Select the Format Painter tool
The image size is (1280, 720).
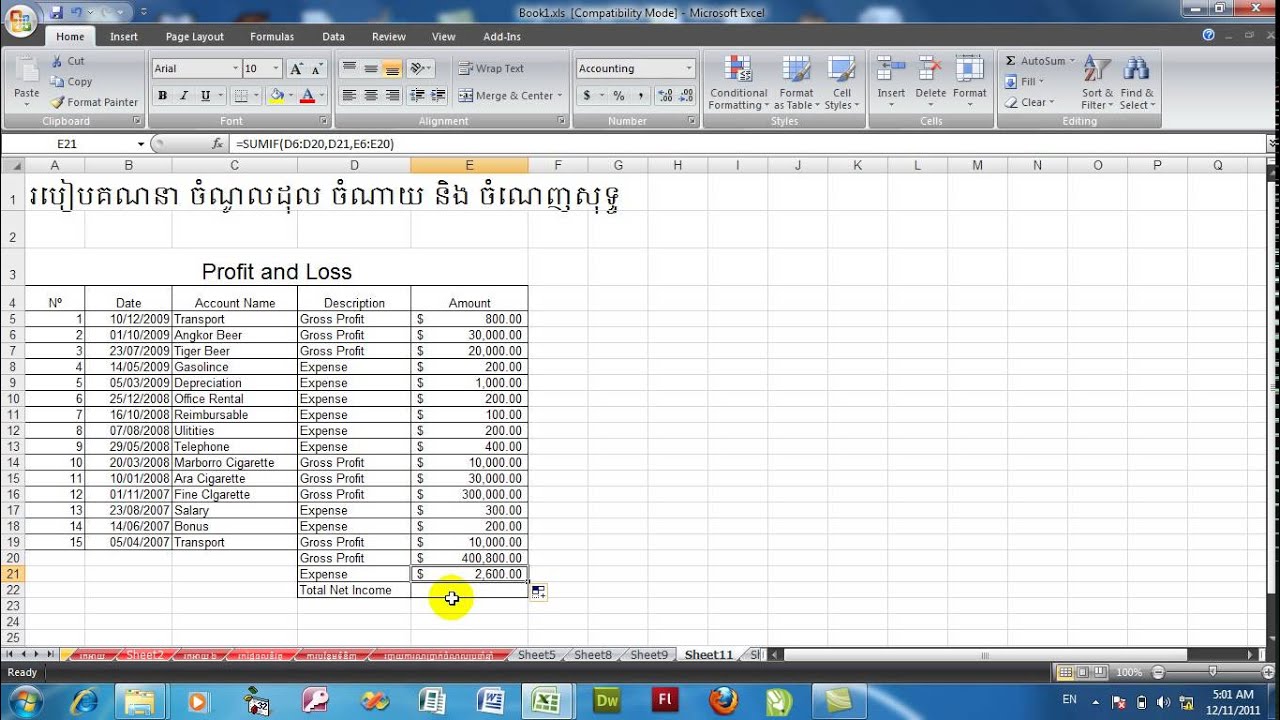(94, 102)
